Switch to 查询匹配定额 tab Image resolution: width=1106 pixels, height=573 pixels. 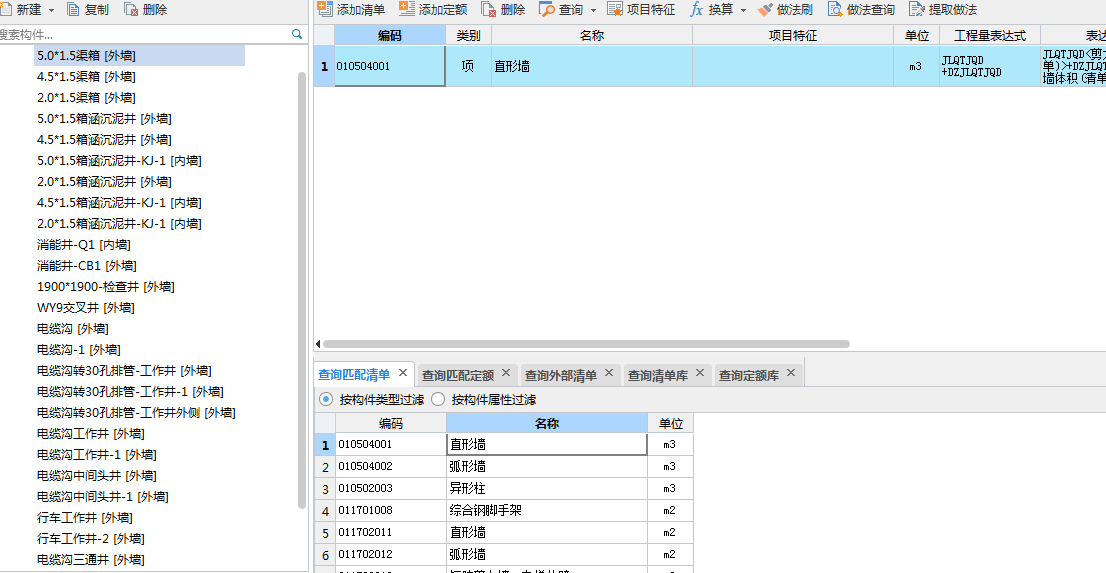pos(457,375)
